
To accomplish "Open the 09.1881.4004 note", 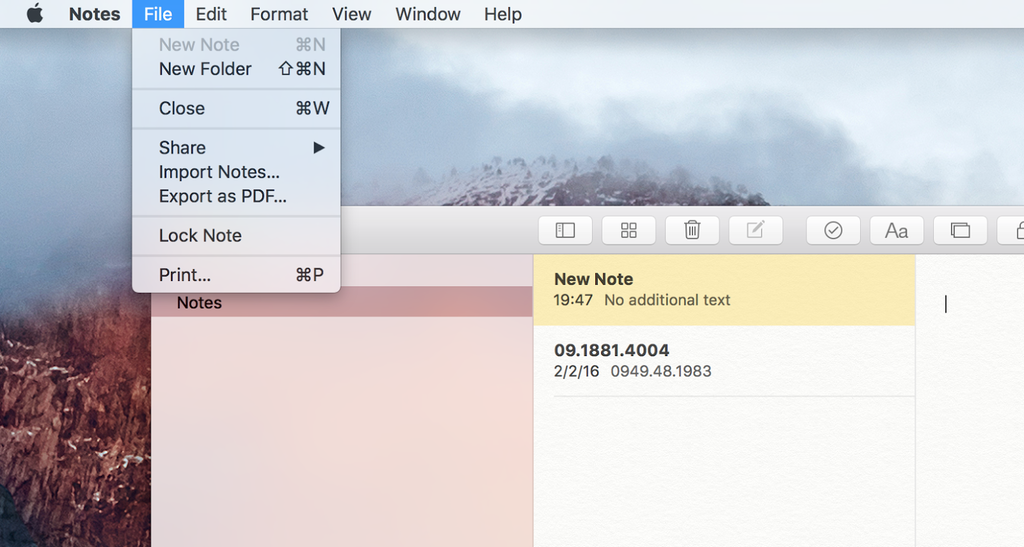I will click(x=724, y=360).
